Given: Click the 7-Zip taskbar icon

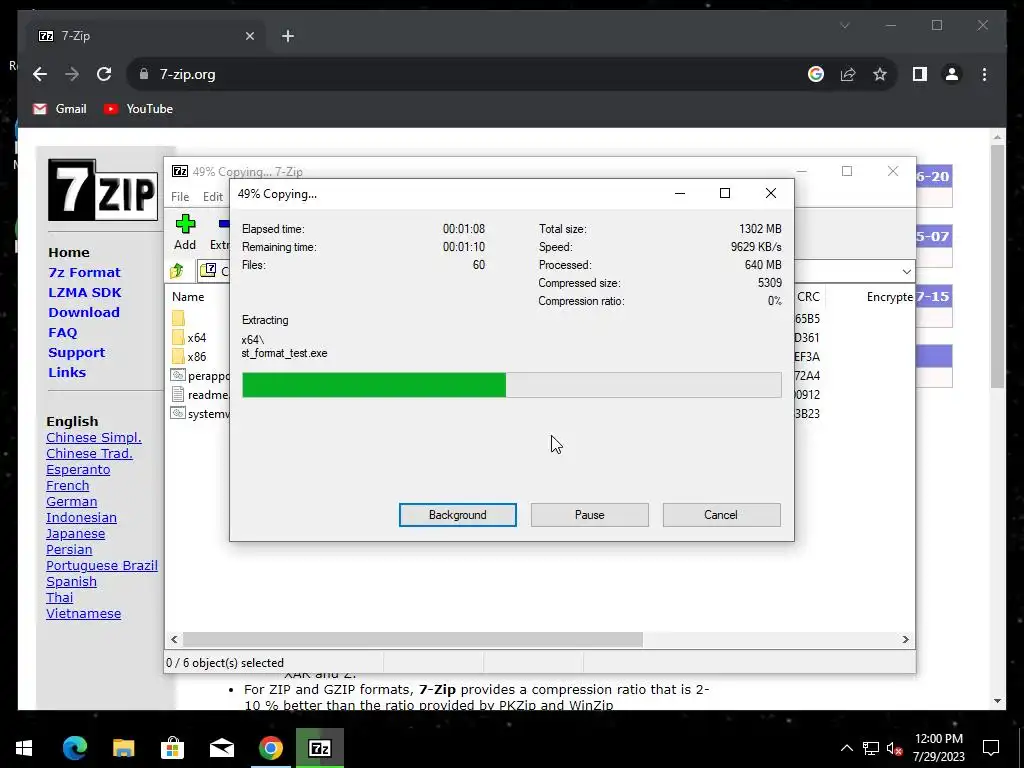Looking at the screenshot, I should 319,748.
